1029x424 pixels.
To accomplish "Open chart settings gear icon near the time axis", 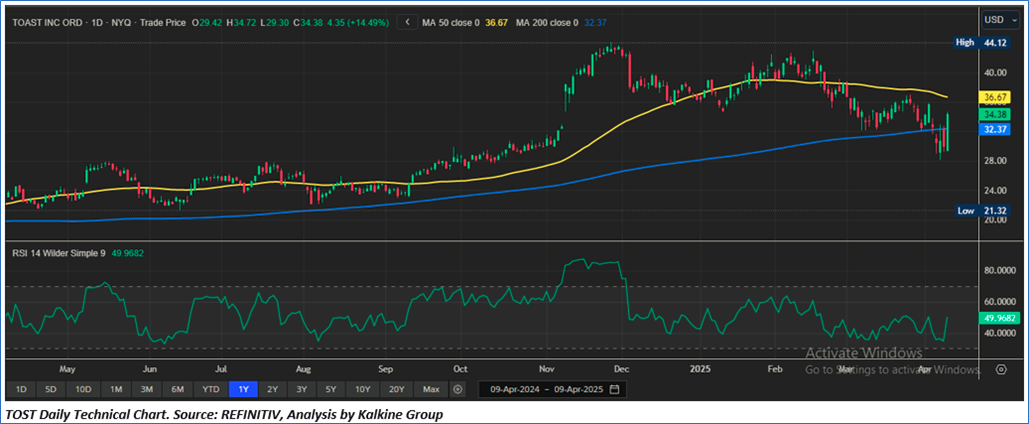I will tap(1001, 370).
